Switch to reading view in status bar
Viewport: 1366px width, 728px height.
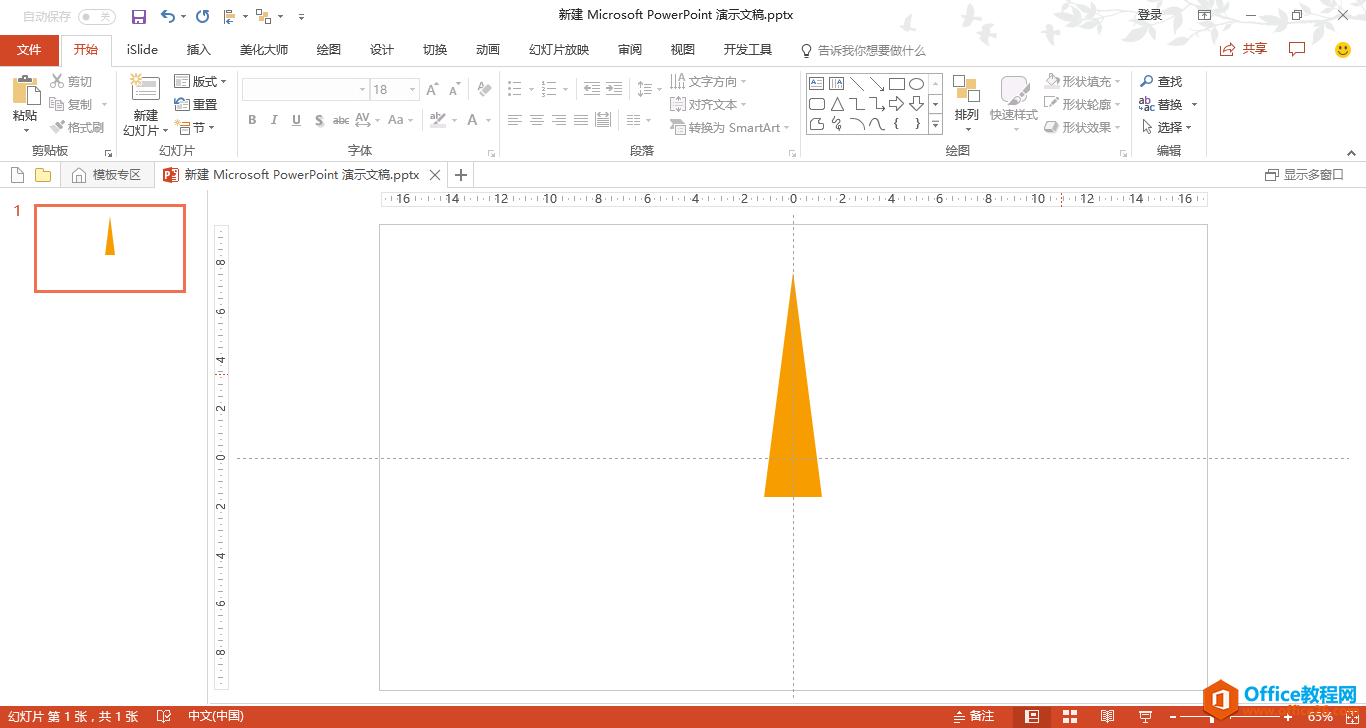[x=1107, y=716]
